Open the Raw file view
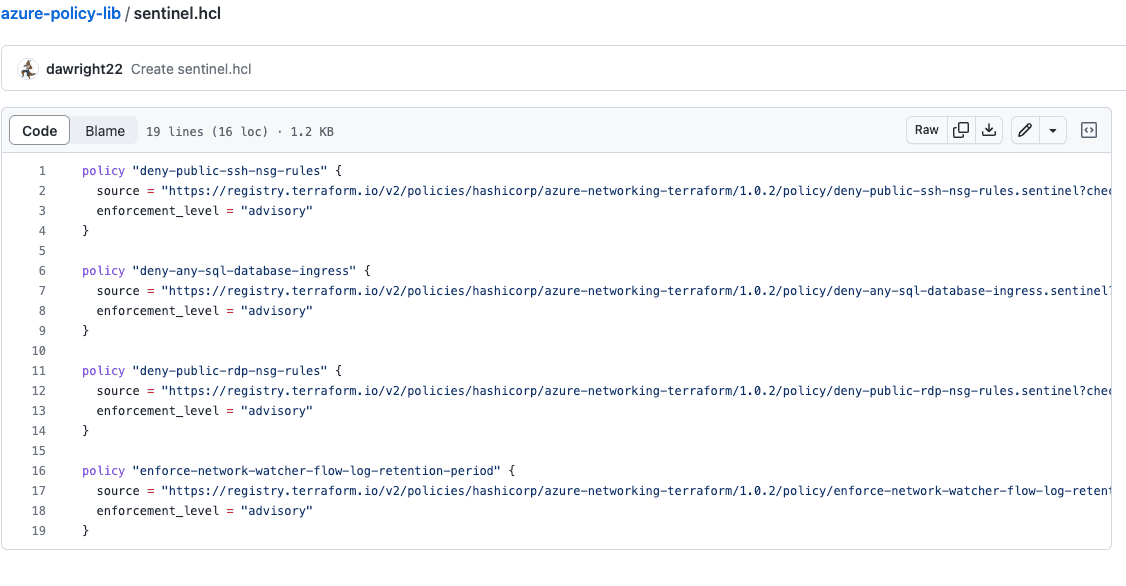The height and width of the screenshot is (586, 1126). pos(927,130)
